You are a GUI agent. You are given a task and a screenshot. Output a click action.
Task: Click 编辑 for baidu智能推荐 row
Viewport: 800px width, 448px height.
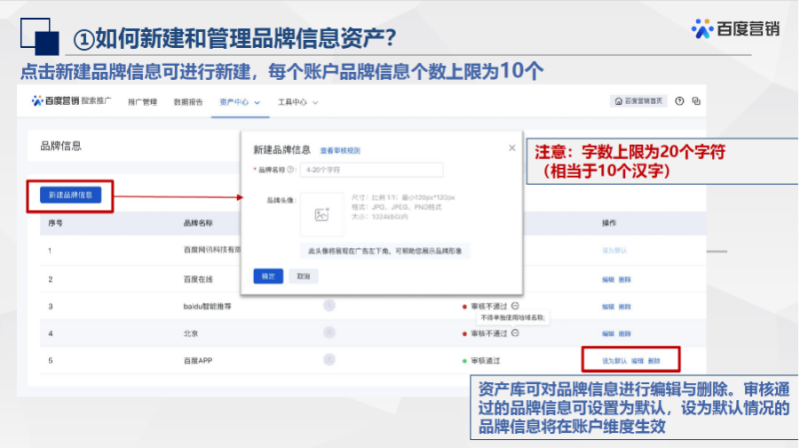[x=608, y=307]
